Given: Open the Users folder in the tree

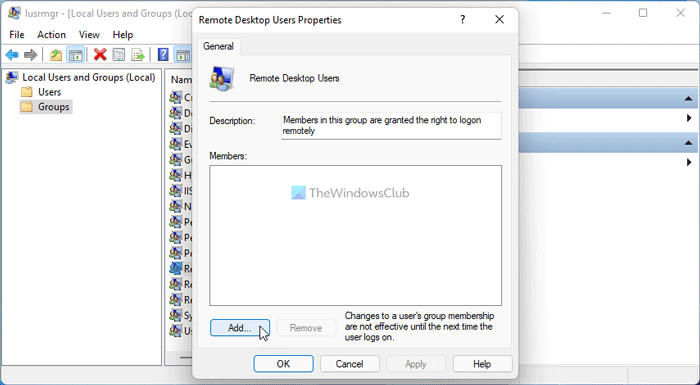Looking at the screenshot, I should click(50, 92).
